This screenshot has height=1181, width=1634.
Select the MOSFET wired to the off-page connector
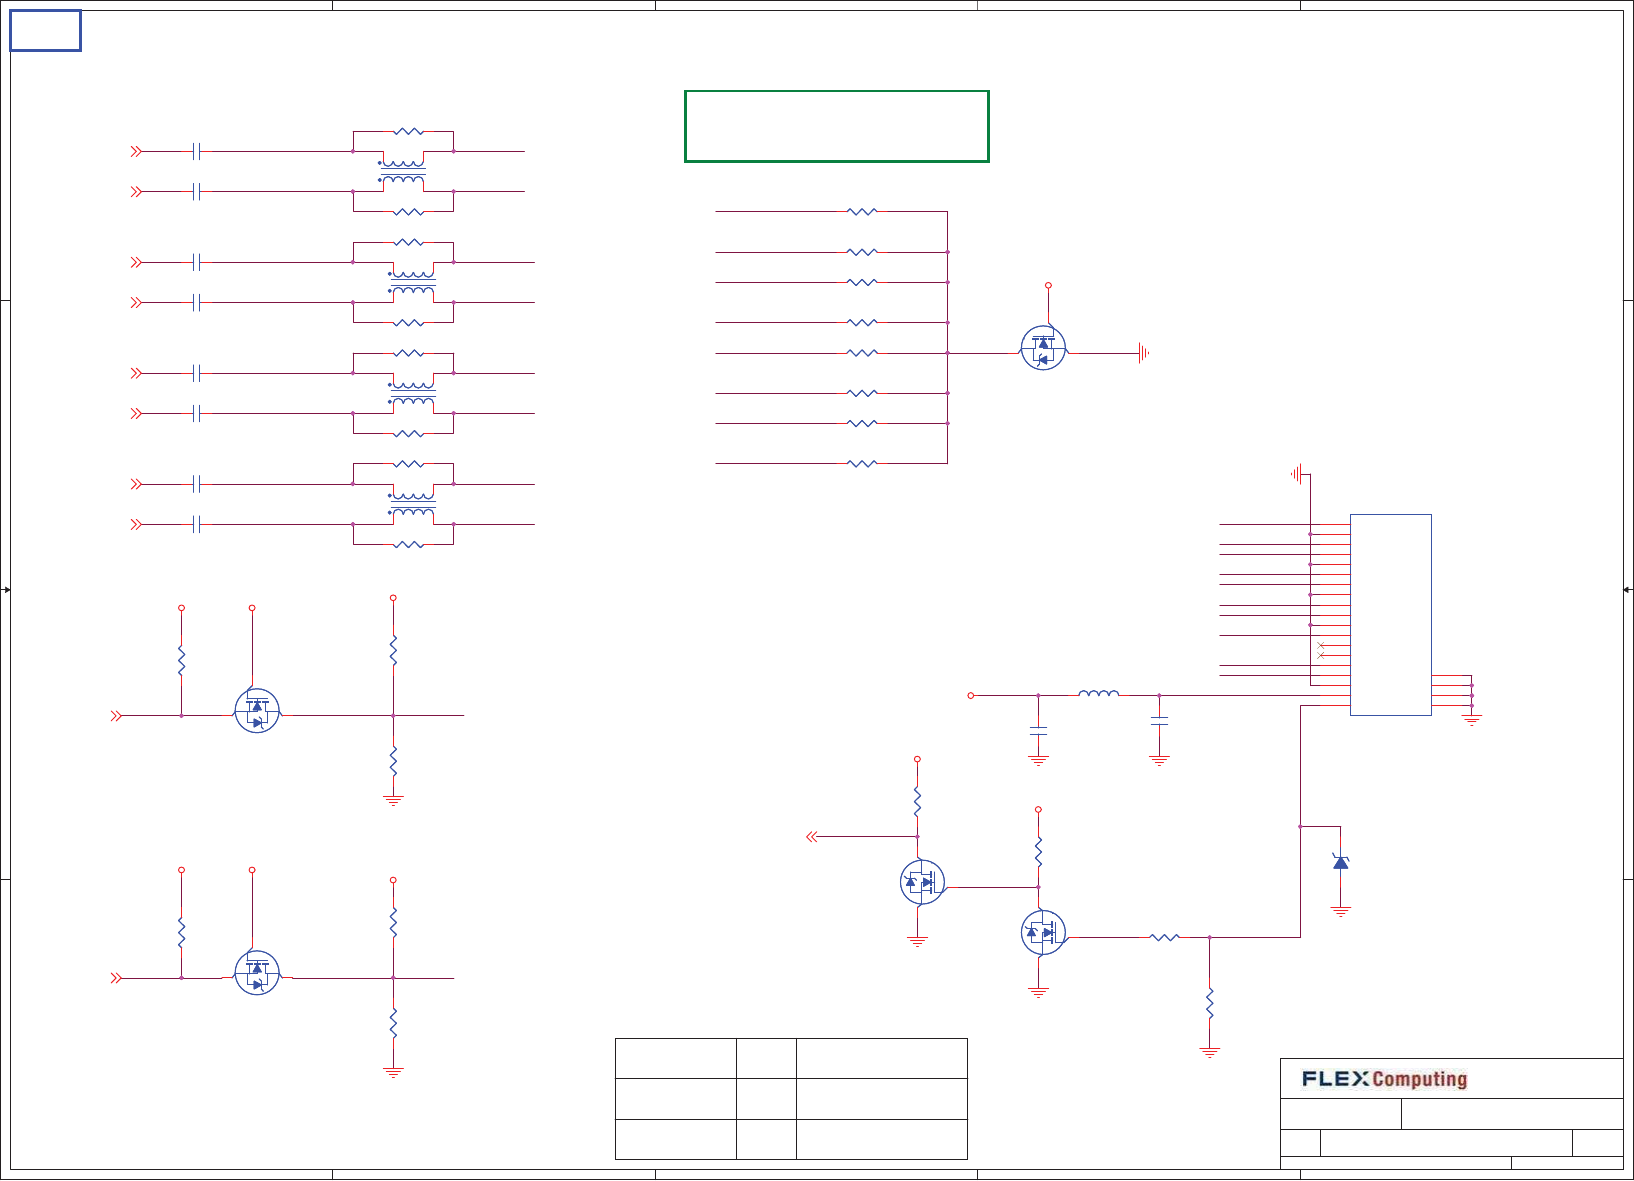922,882
